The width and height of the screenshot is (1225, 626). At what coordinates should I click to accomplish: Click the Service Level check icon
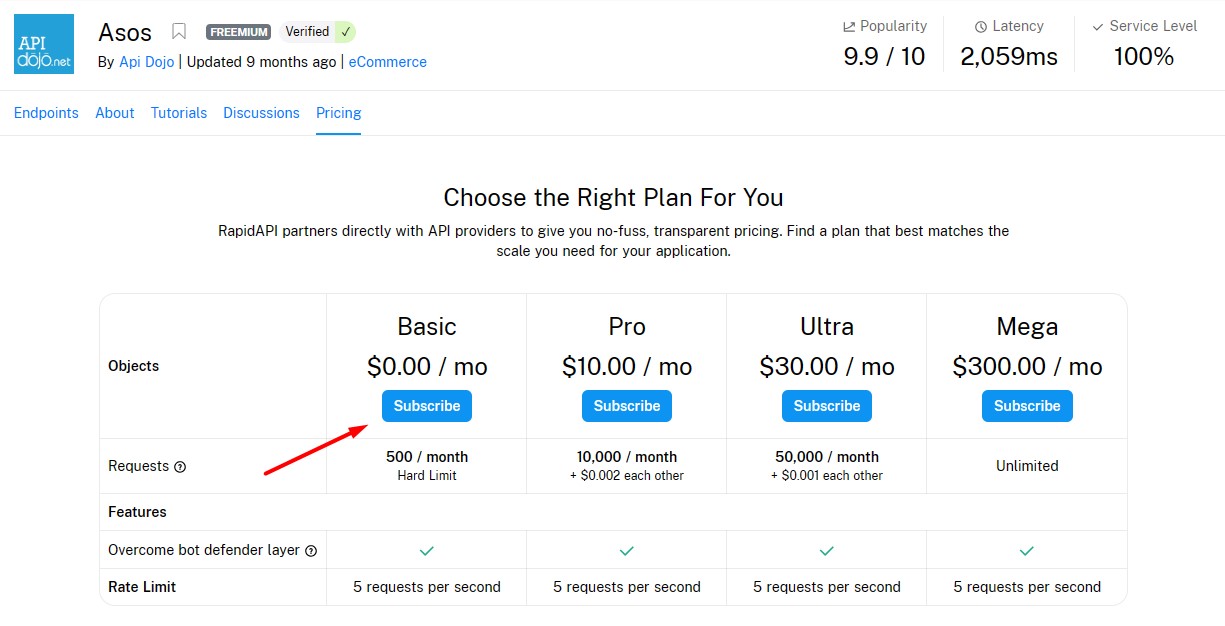(1098, 27)
